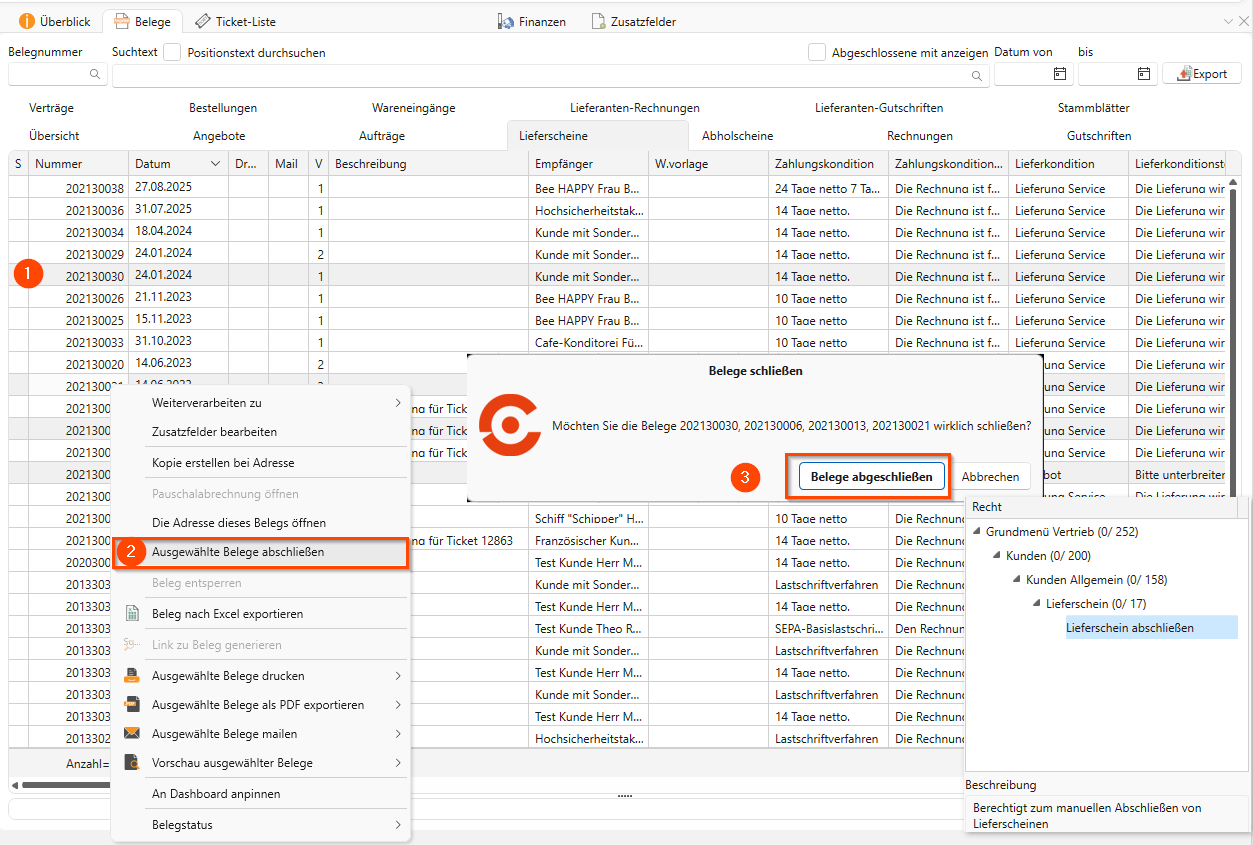This screenshot has width=1253, height=845.
Task: Click the Abbrechen button
Action: [x=990, y=477]
